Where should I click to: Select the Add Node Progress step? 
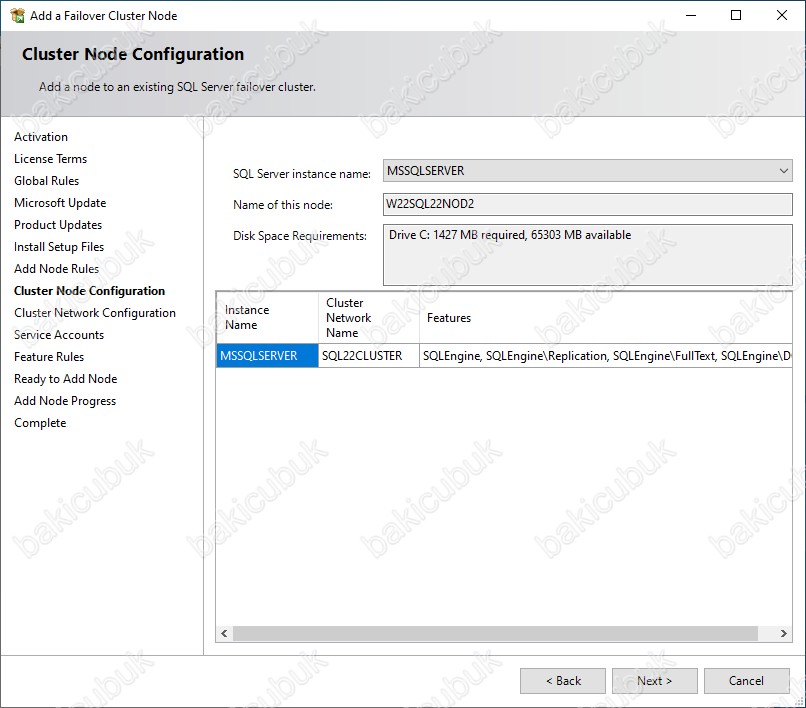[x=65, y=401]
